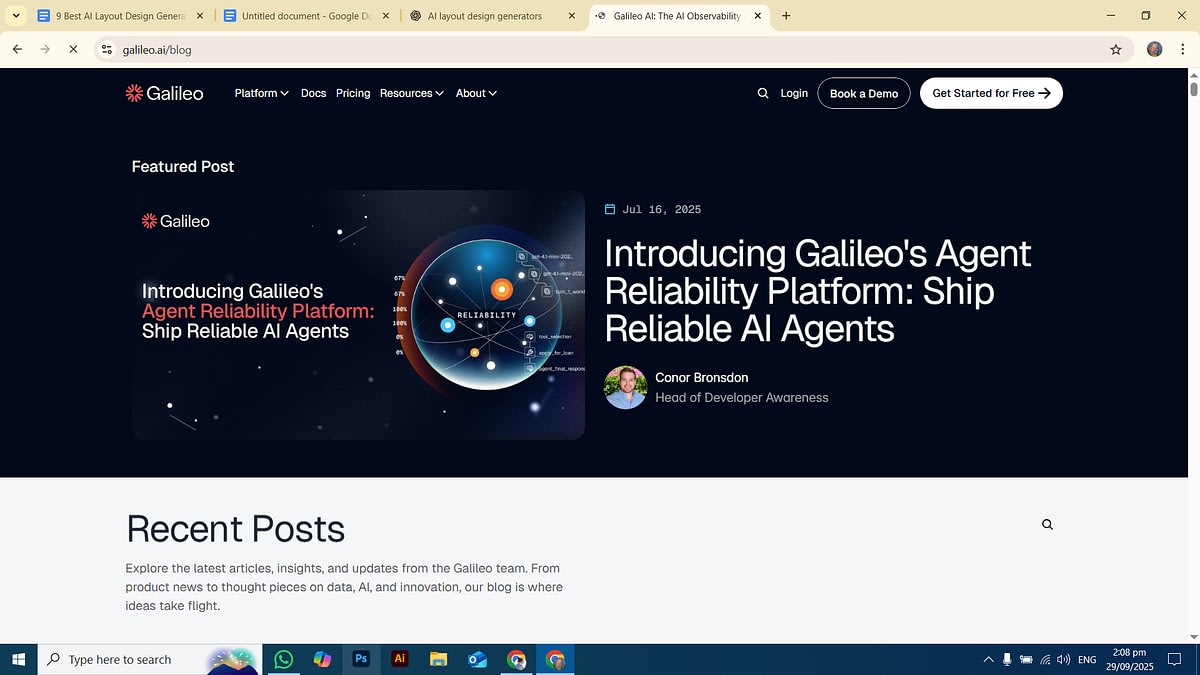Click the Get Started for Free button
The image size is (1200, 675).
point(991,93)
